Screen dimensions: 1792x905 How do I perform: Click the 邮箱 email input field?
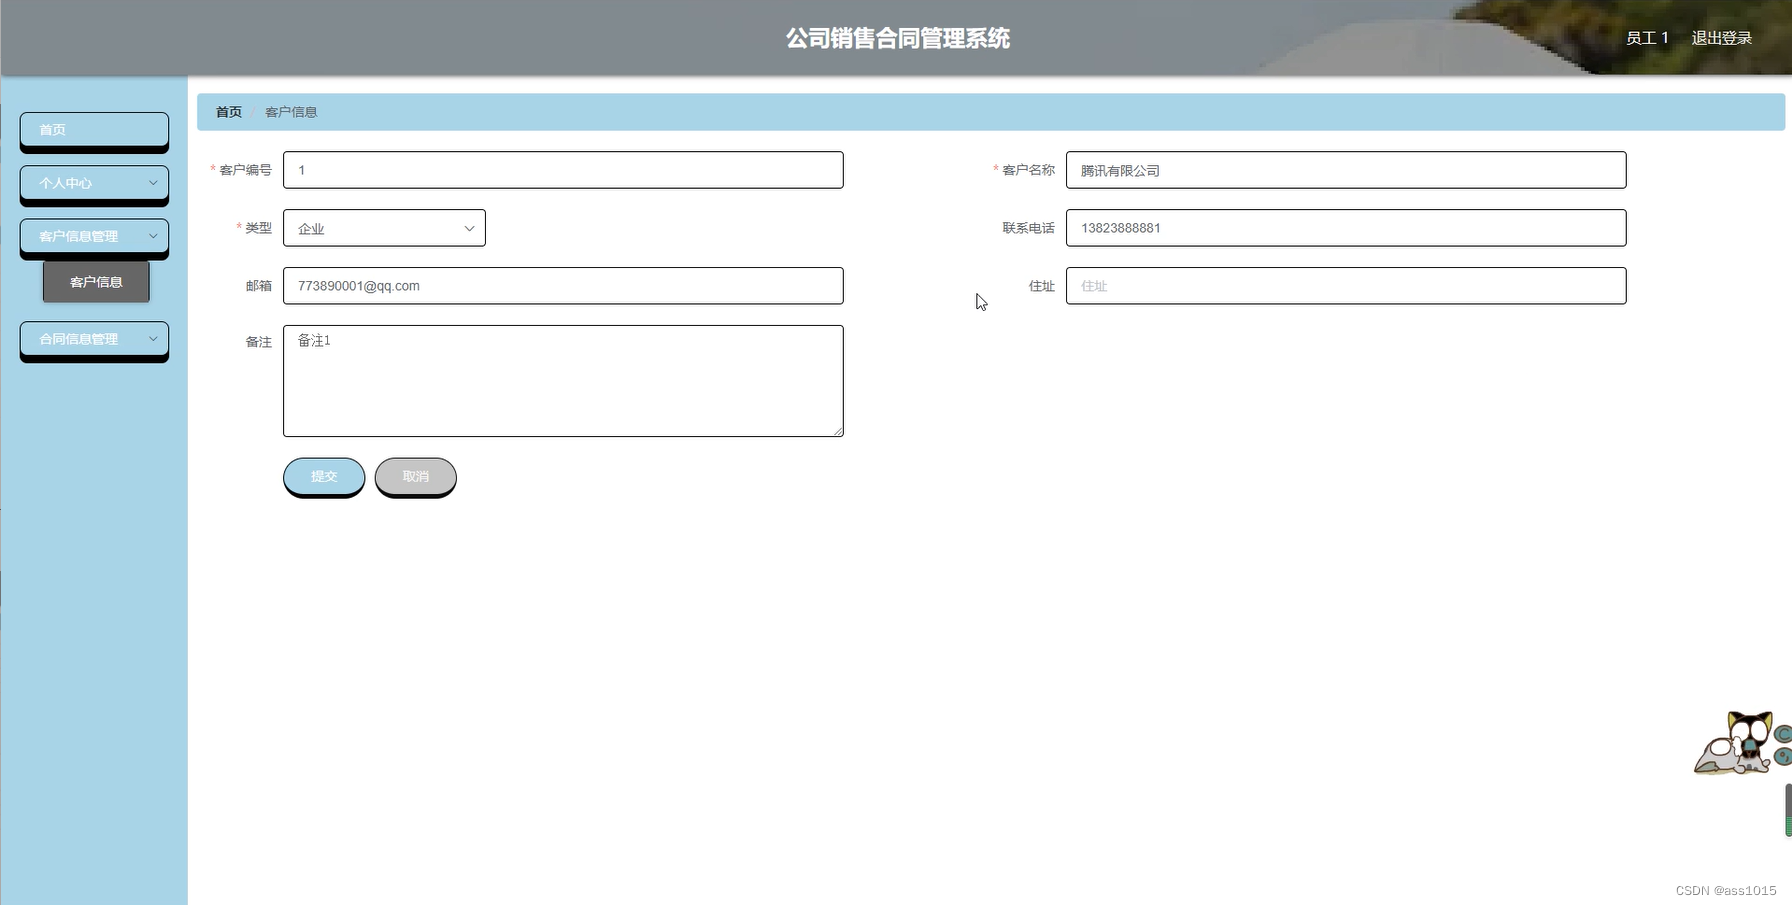(x=563, y=286)
